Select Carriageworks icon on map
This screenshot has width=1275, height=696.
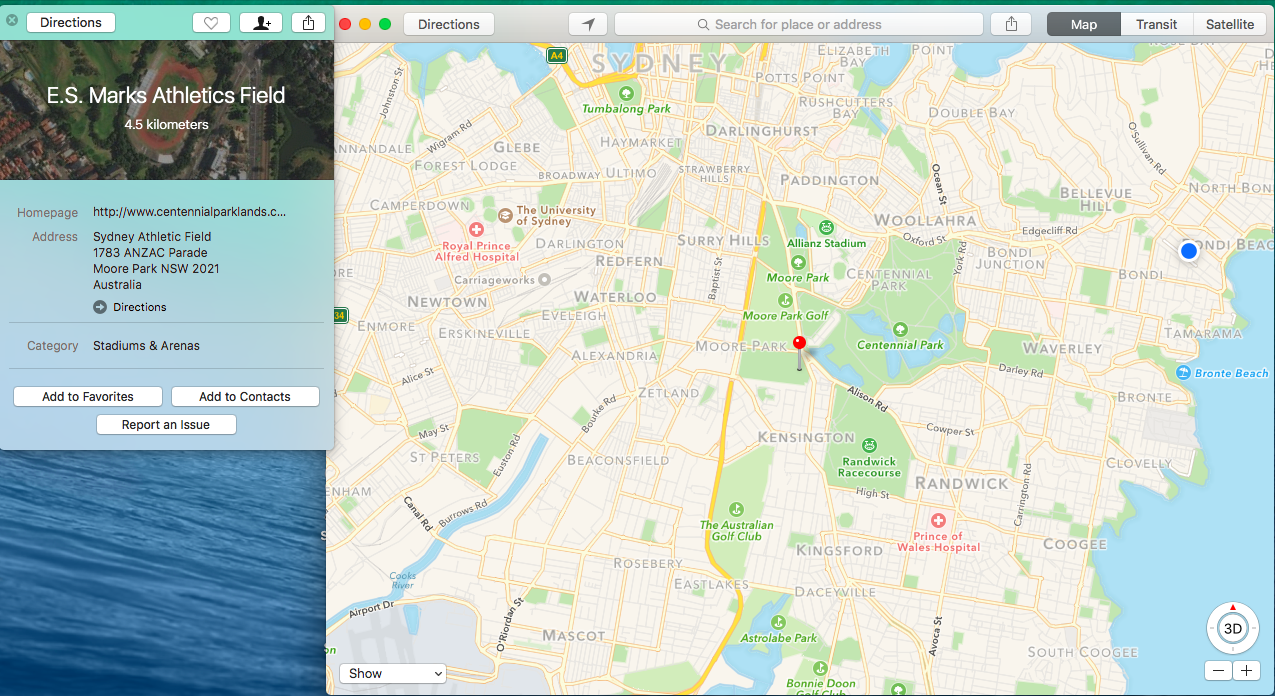coord(543,281)
